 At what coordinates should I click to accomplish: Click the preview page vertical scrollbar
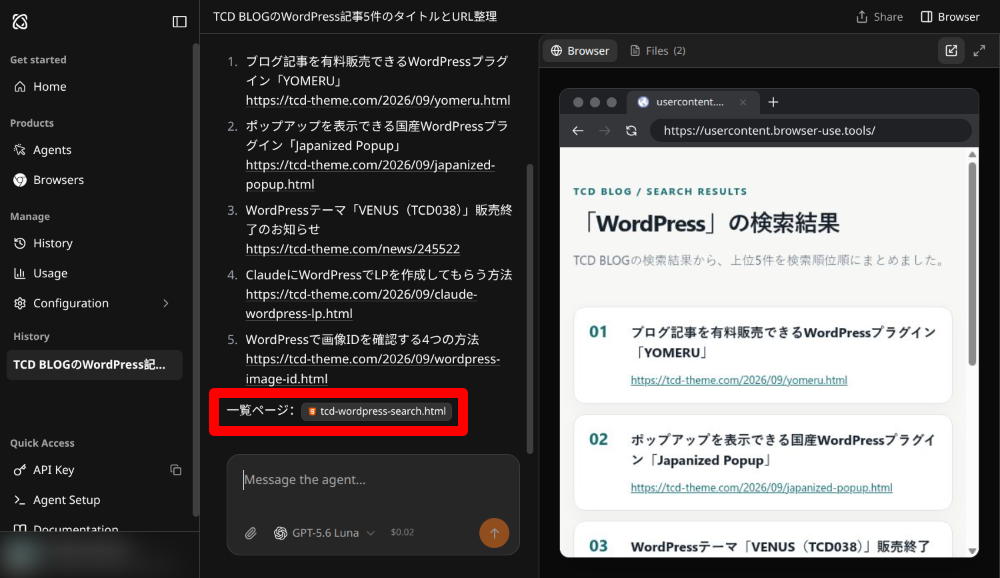point(972,265)
